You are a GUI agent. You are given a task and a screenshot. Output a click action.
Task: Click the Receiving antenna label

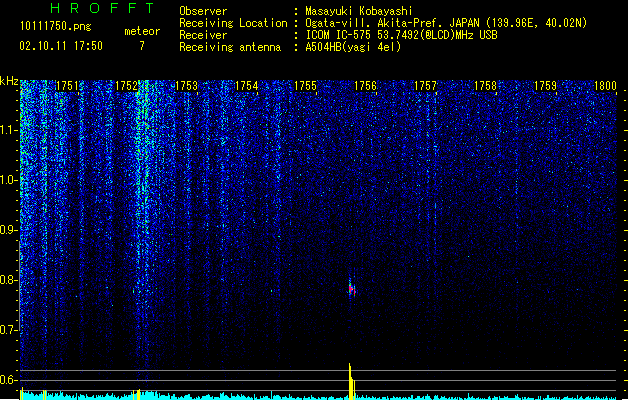point(230,47)
